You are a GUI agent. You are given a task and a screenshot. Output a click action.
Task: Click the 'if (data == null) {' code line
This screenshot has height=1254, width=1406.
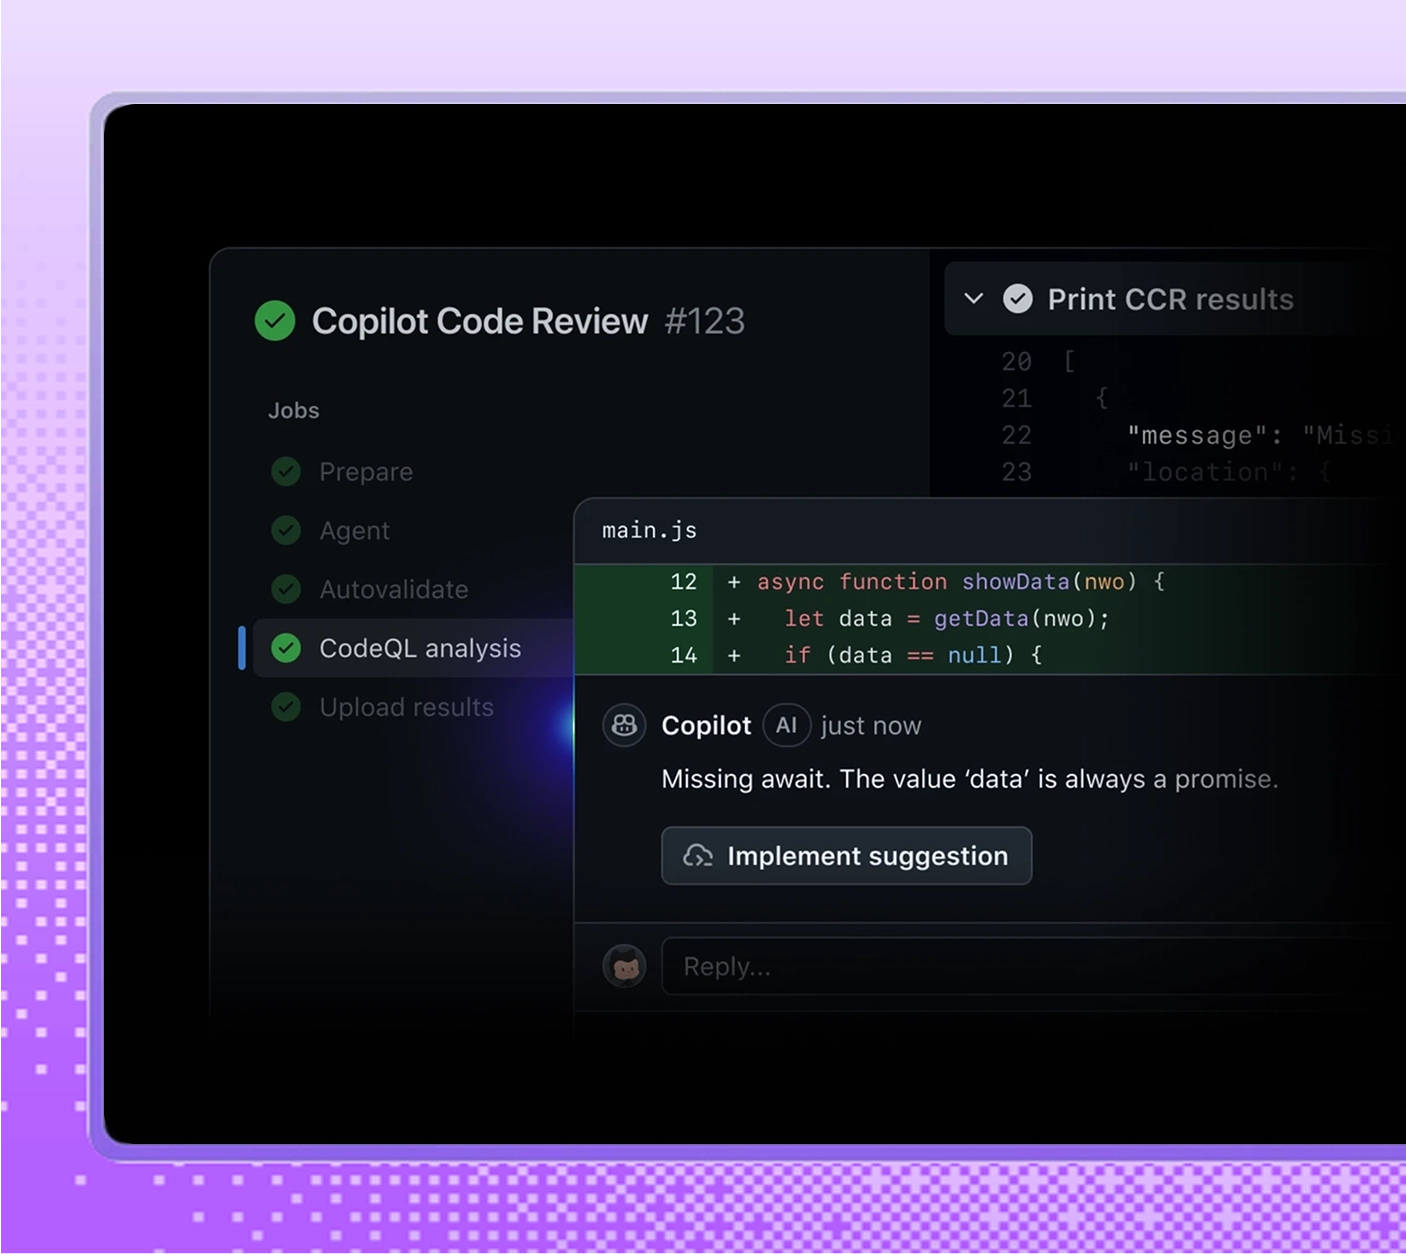coord(913,655)
